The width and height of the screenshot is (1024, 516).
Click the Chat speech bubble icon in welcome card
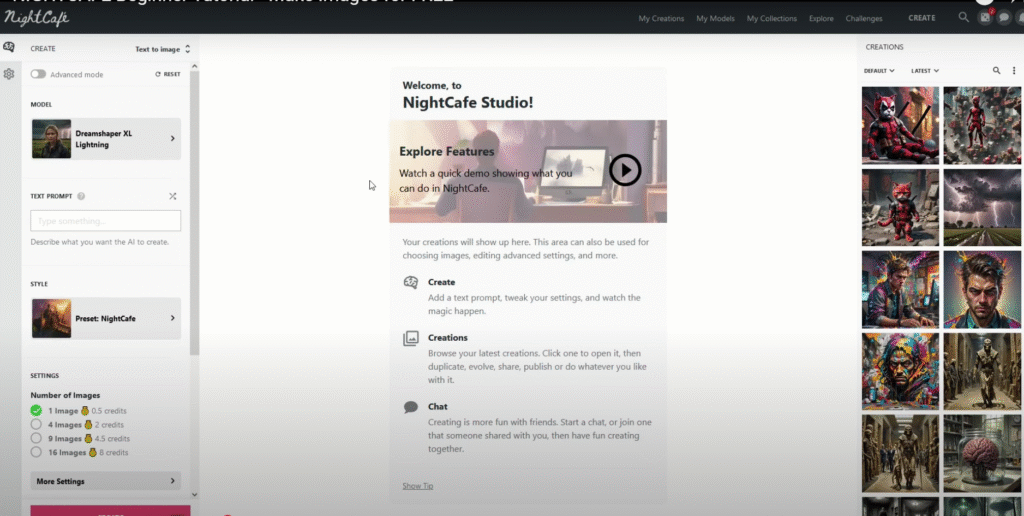click(x=411, y=407)
